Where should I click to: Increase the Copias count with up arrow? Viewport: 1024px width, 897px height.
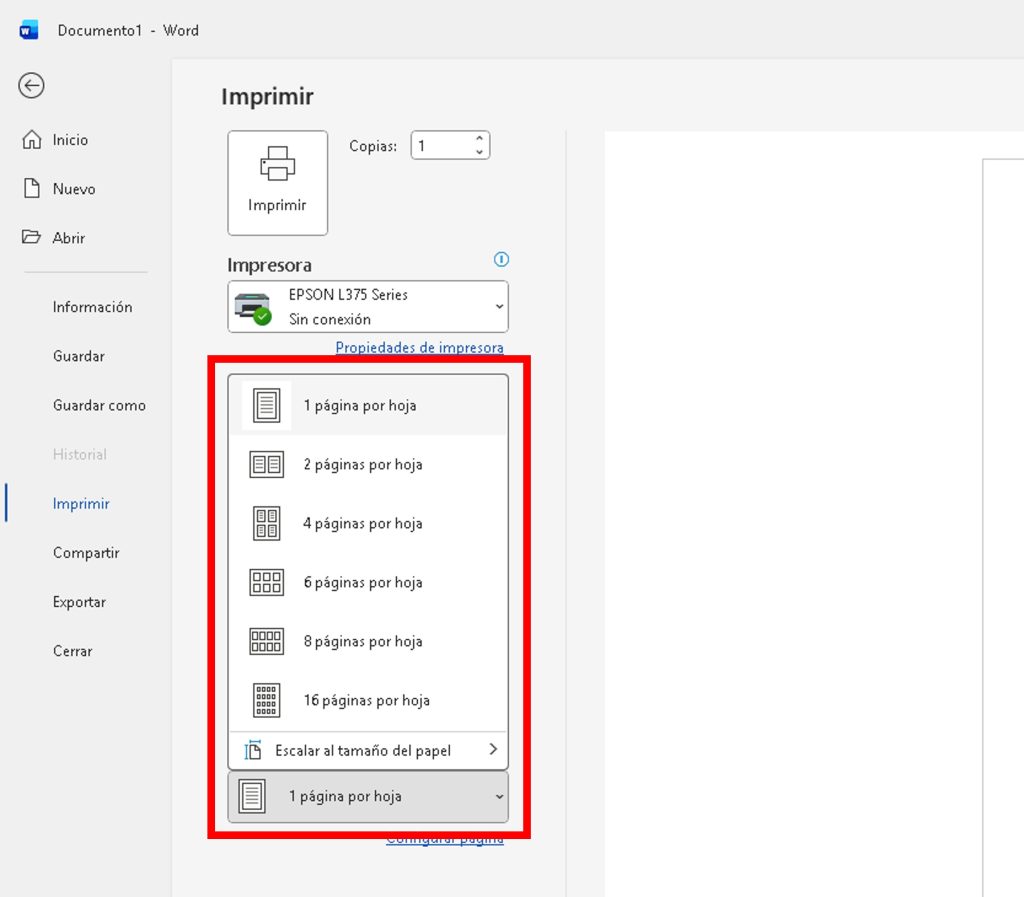[480, 139]
